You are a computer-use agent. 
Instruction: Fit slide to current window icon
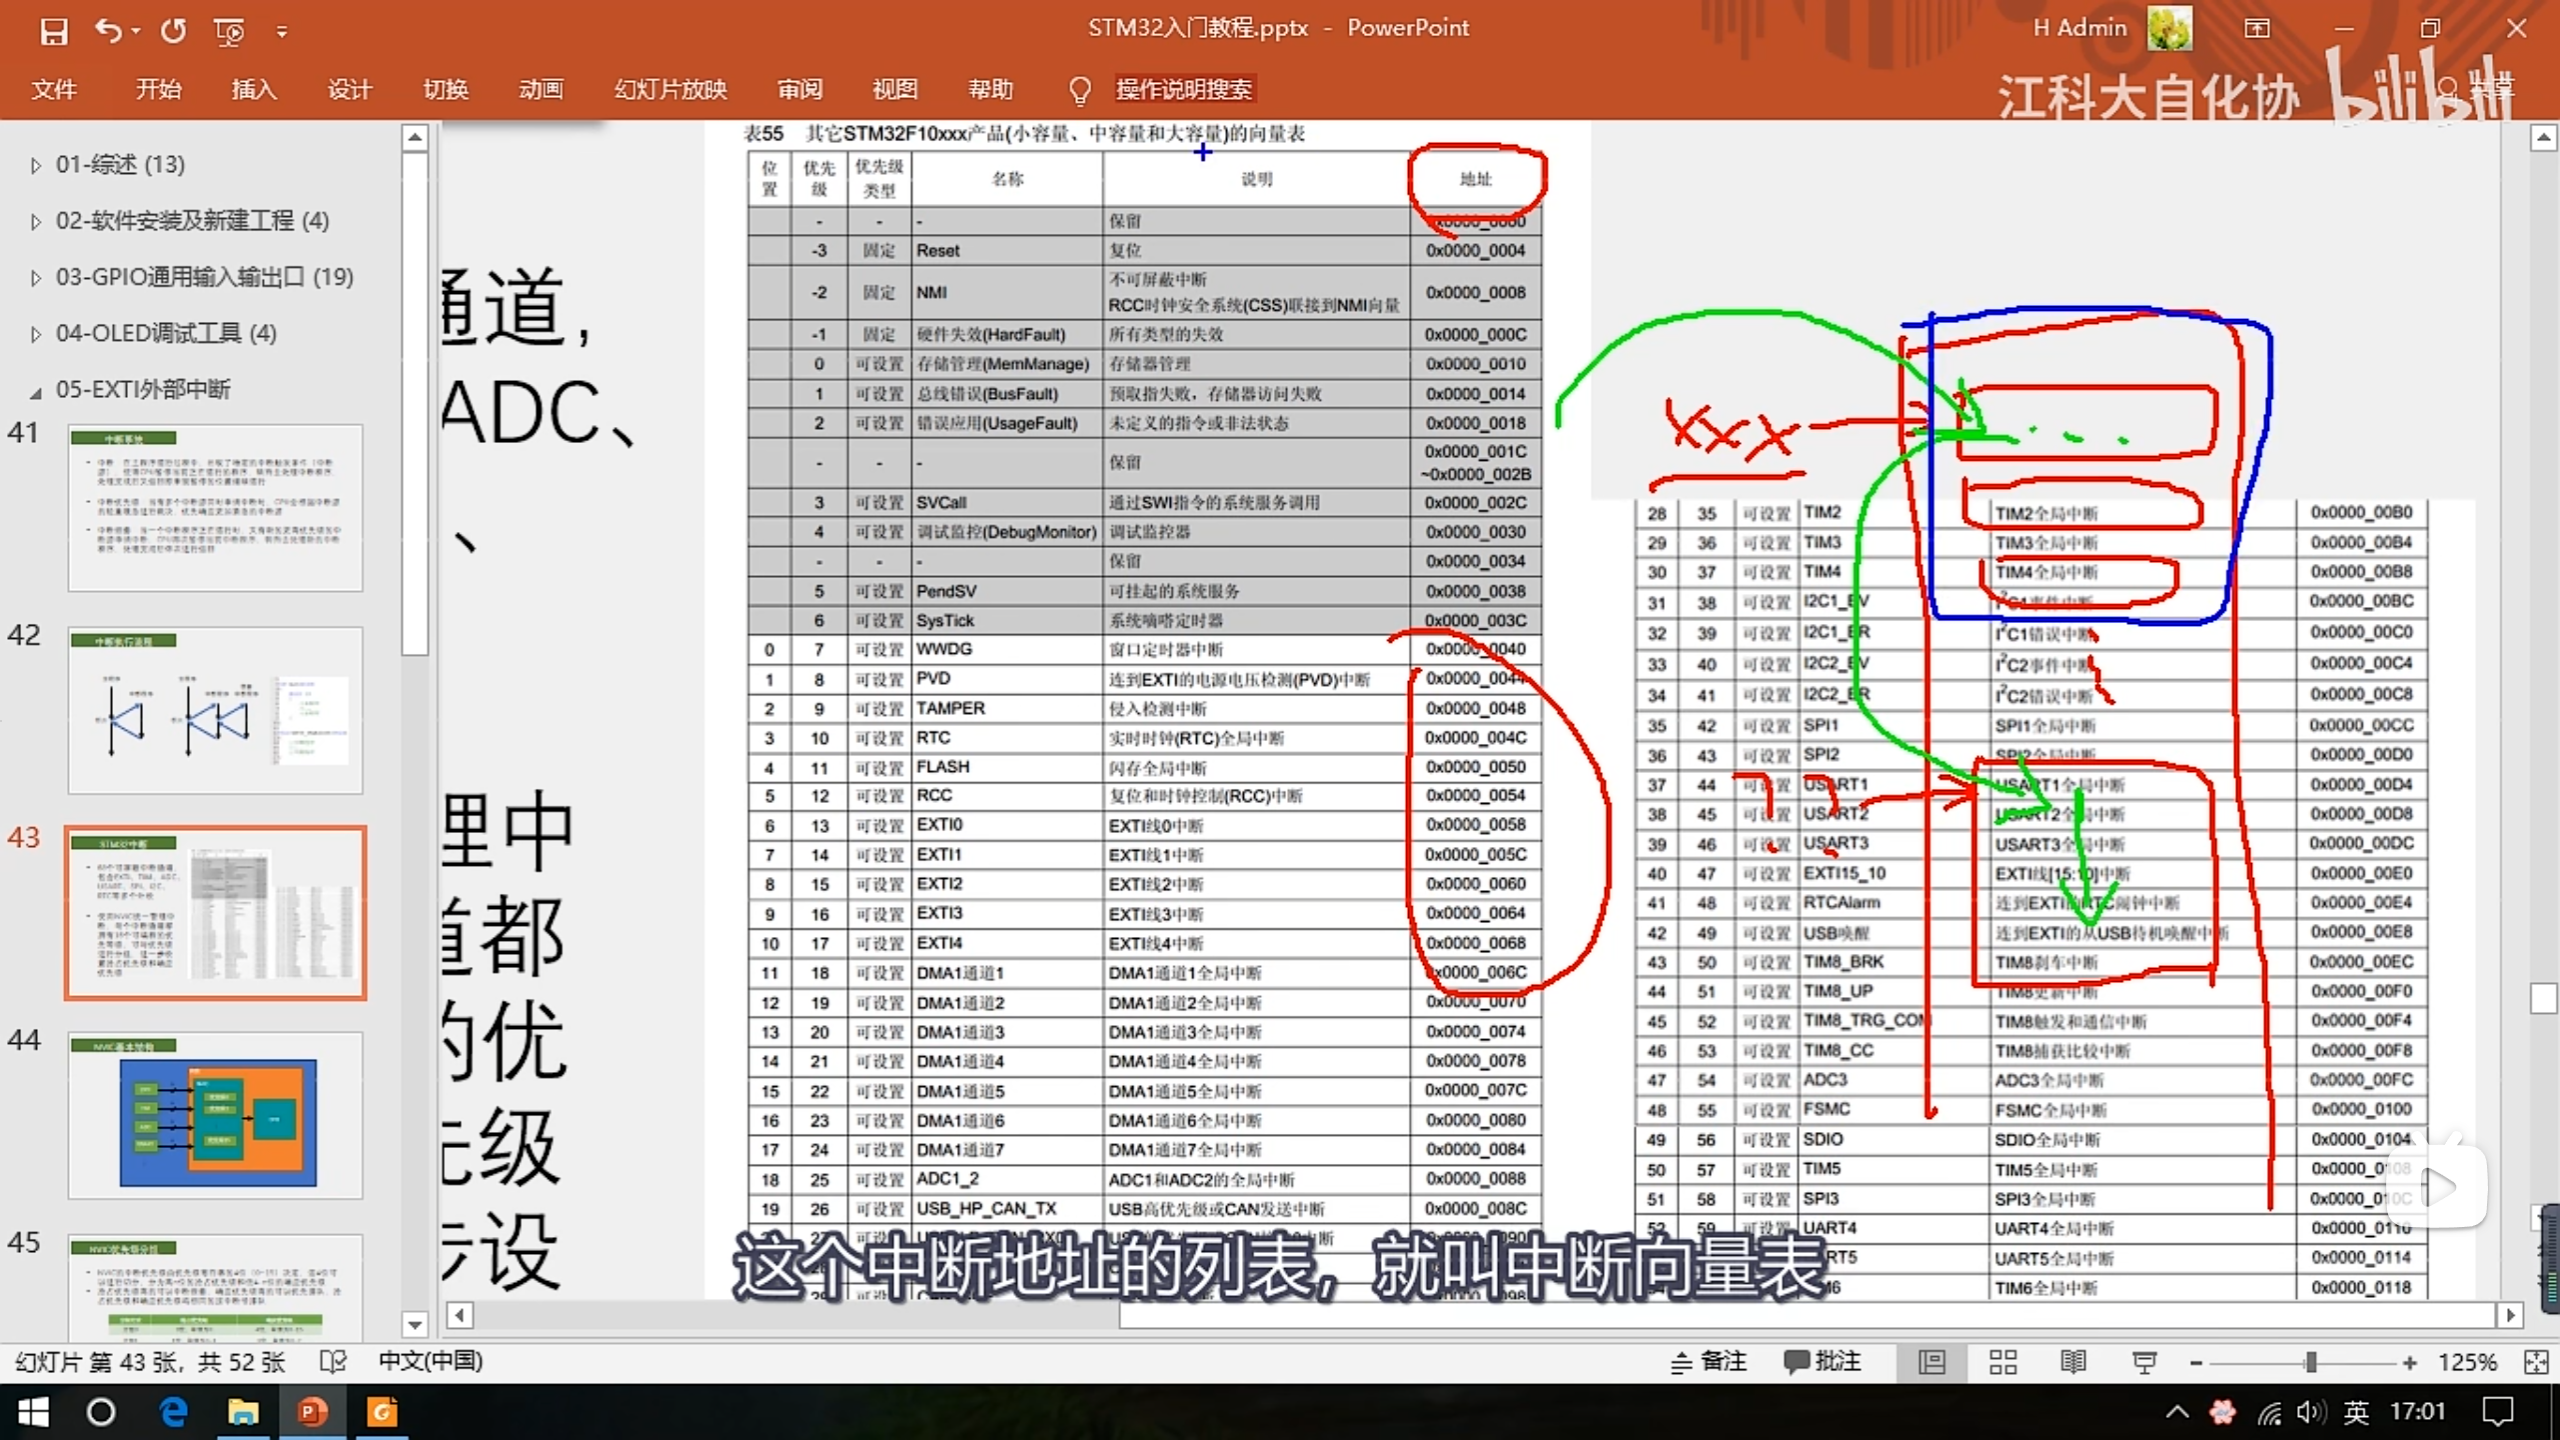click(x=2535, y=1362)
